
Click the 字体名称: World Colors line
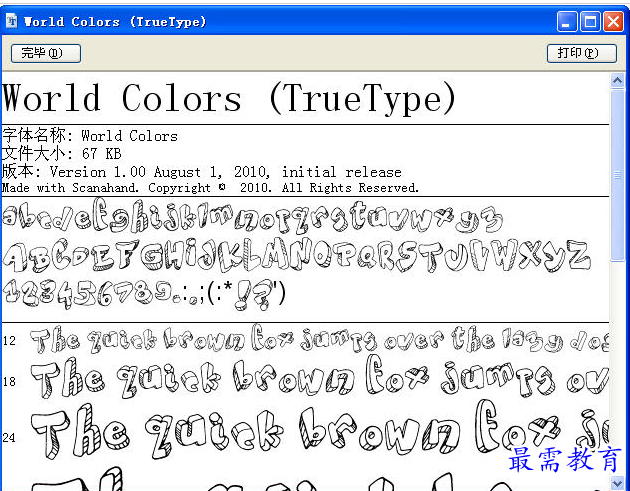pos(90,135)
